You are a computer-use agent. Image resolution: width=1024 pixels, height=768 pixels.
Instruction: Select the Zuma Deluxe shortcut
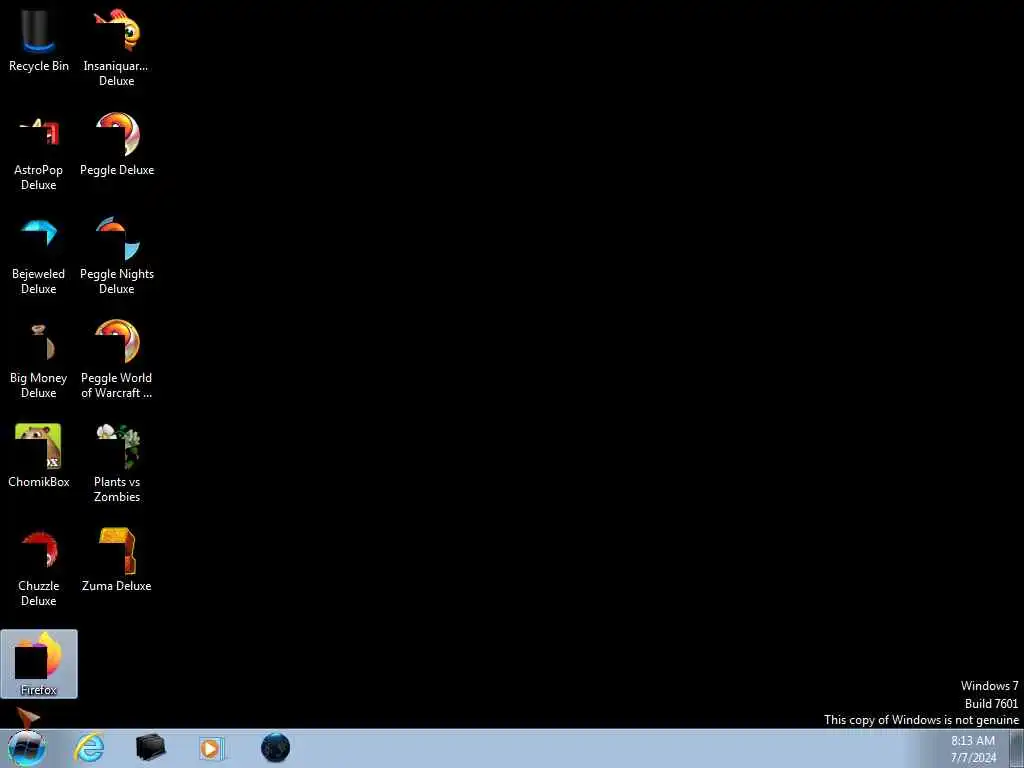click(117, 560)
